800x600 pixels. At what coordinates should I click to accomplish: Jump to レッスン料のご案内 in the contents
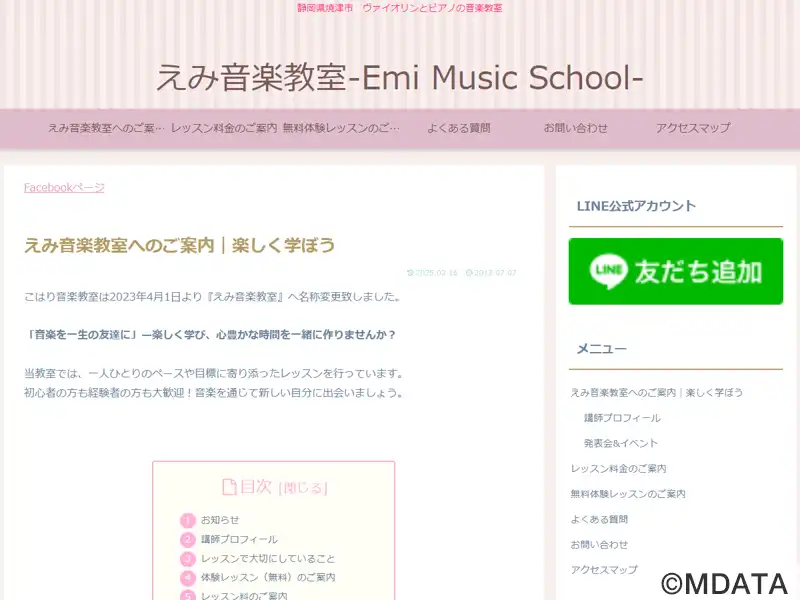pyautogui.click(x=244, y=595)
